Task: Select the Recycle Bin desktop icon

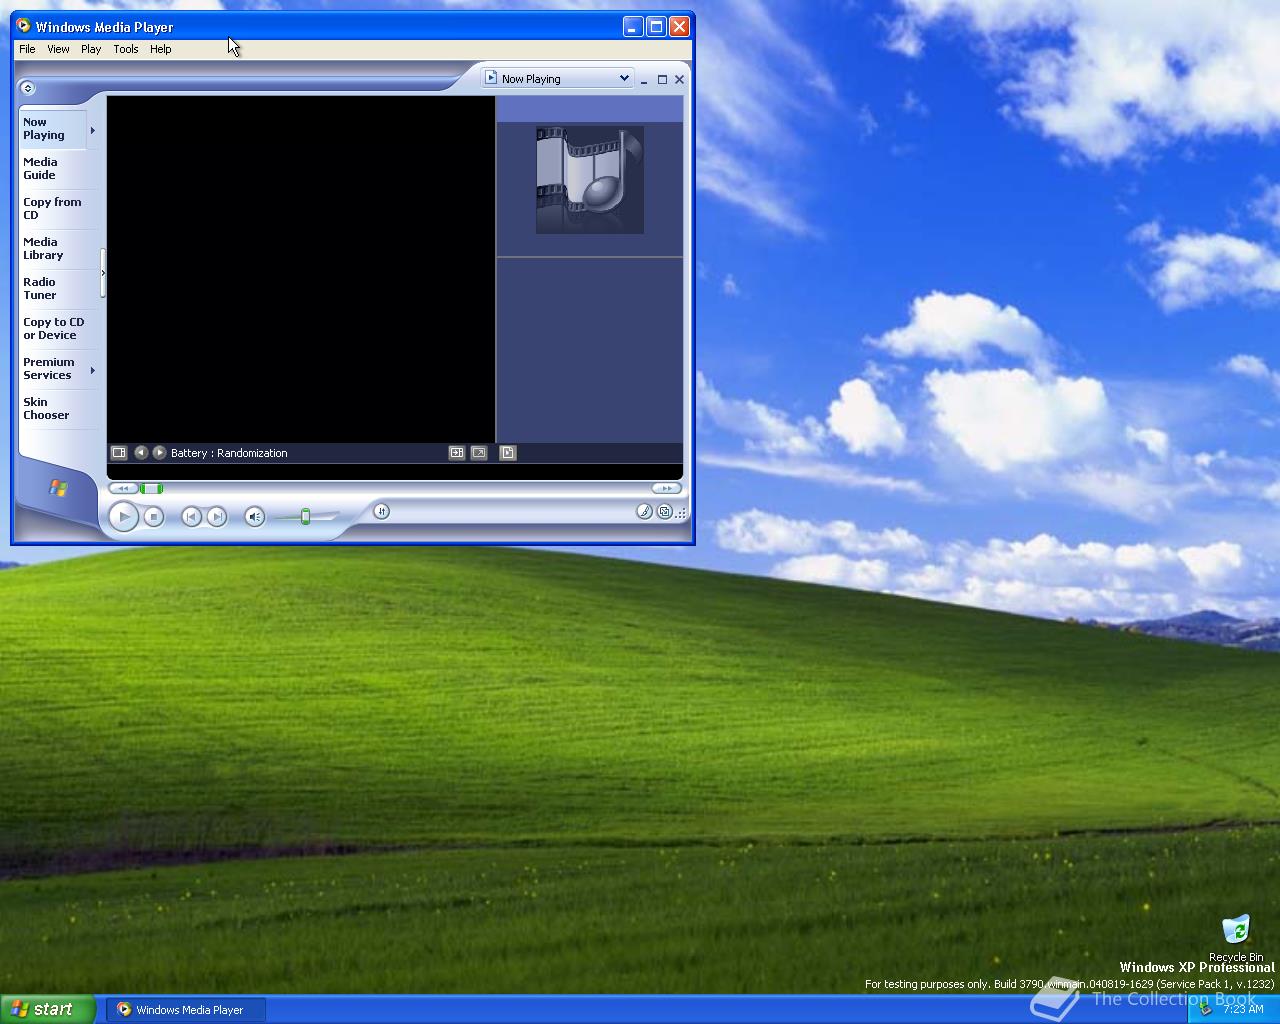Action: click(1236, 938)
